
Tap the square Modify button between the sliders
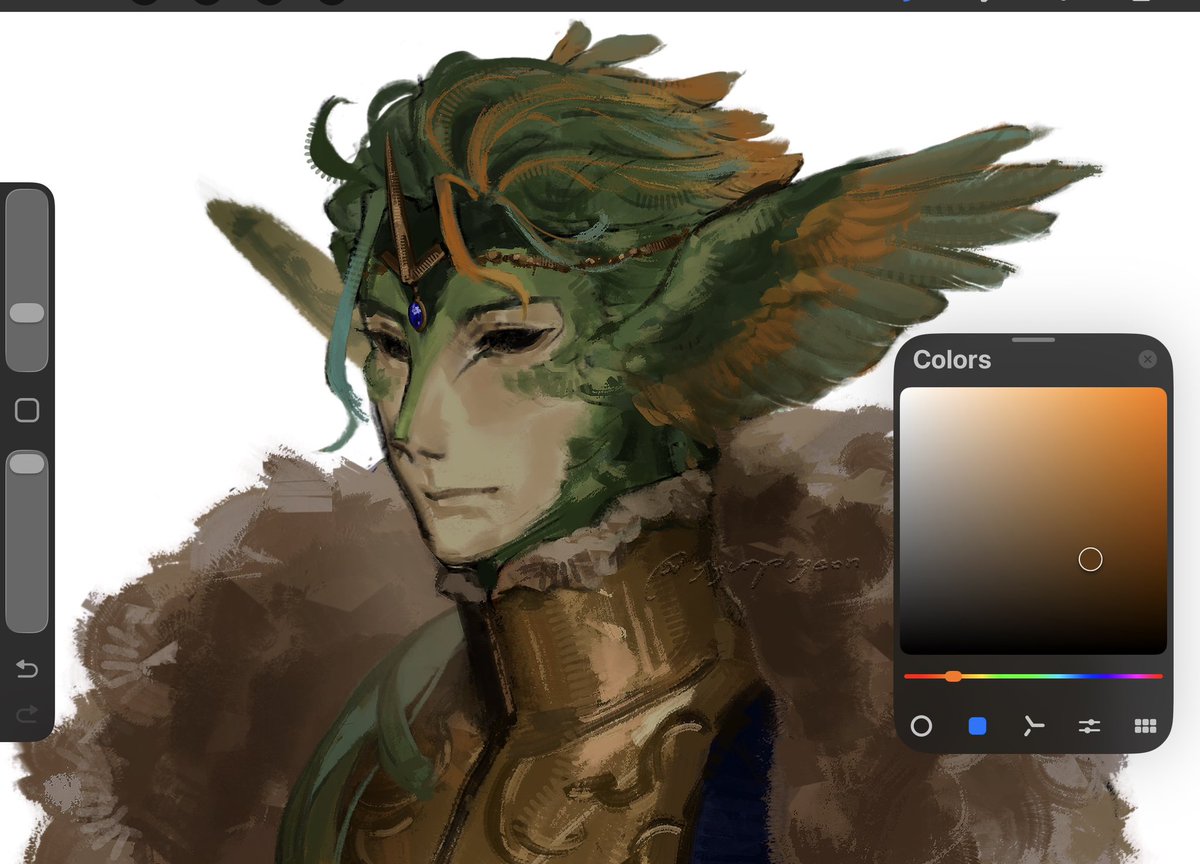27,410
